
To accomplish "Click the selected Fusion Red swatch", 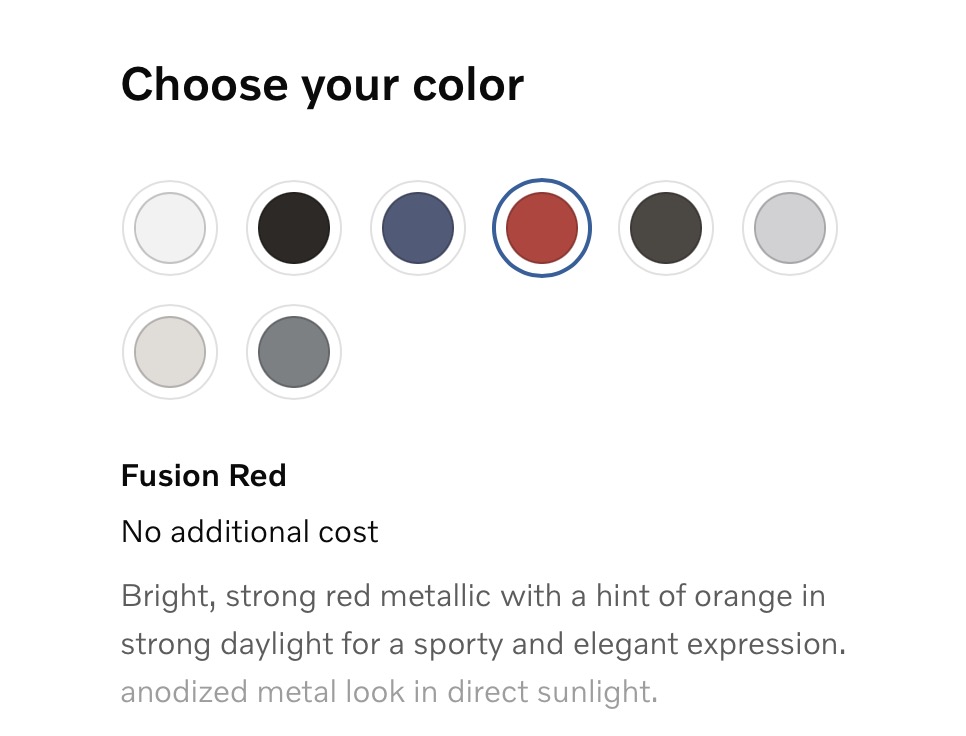I will [542, 228].
